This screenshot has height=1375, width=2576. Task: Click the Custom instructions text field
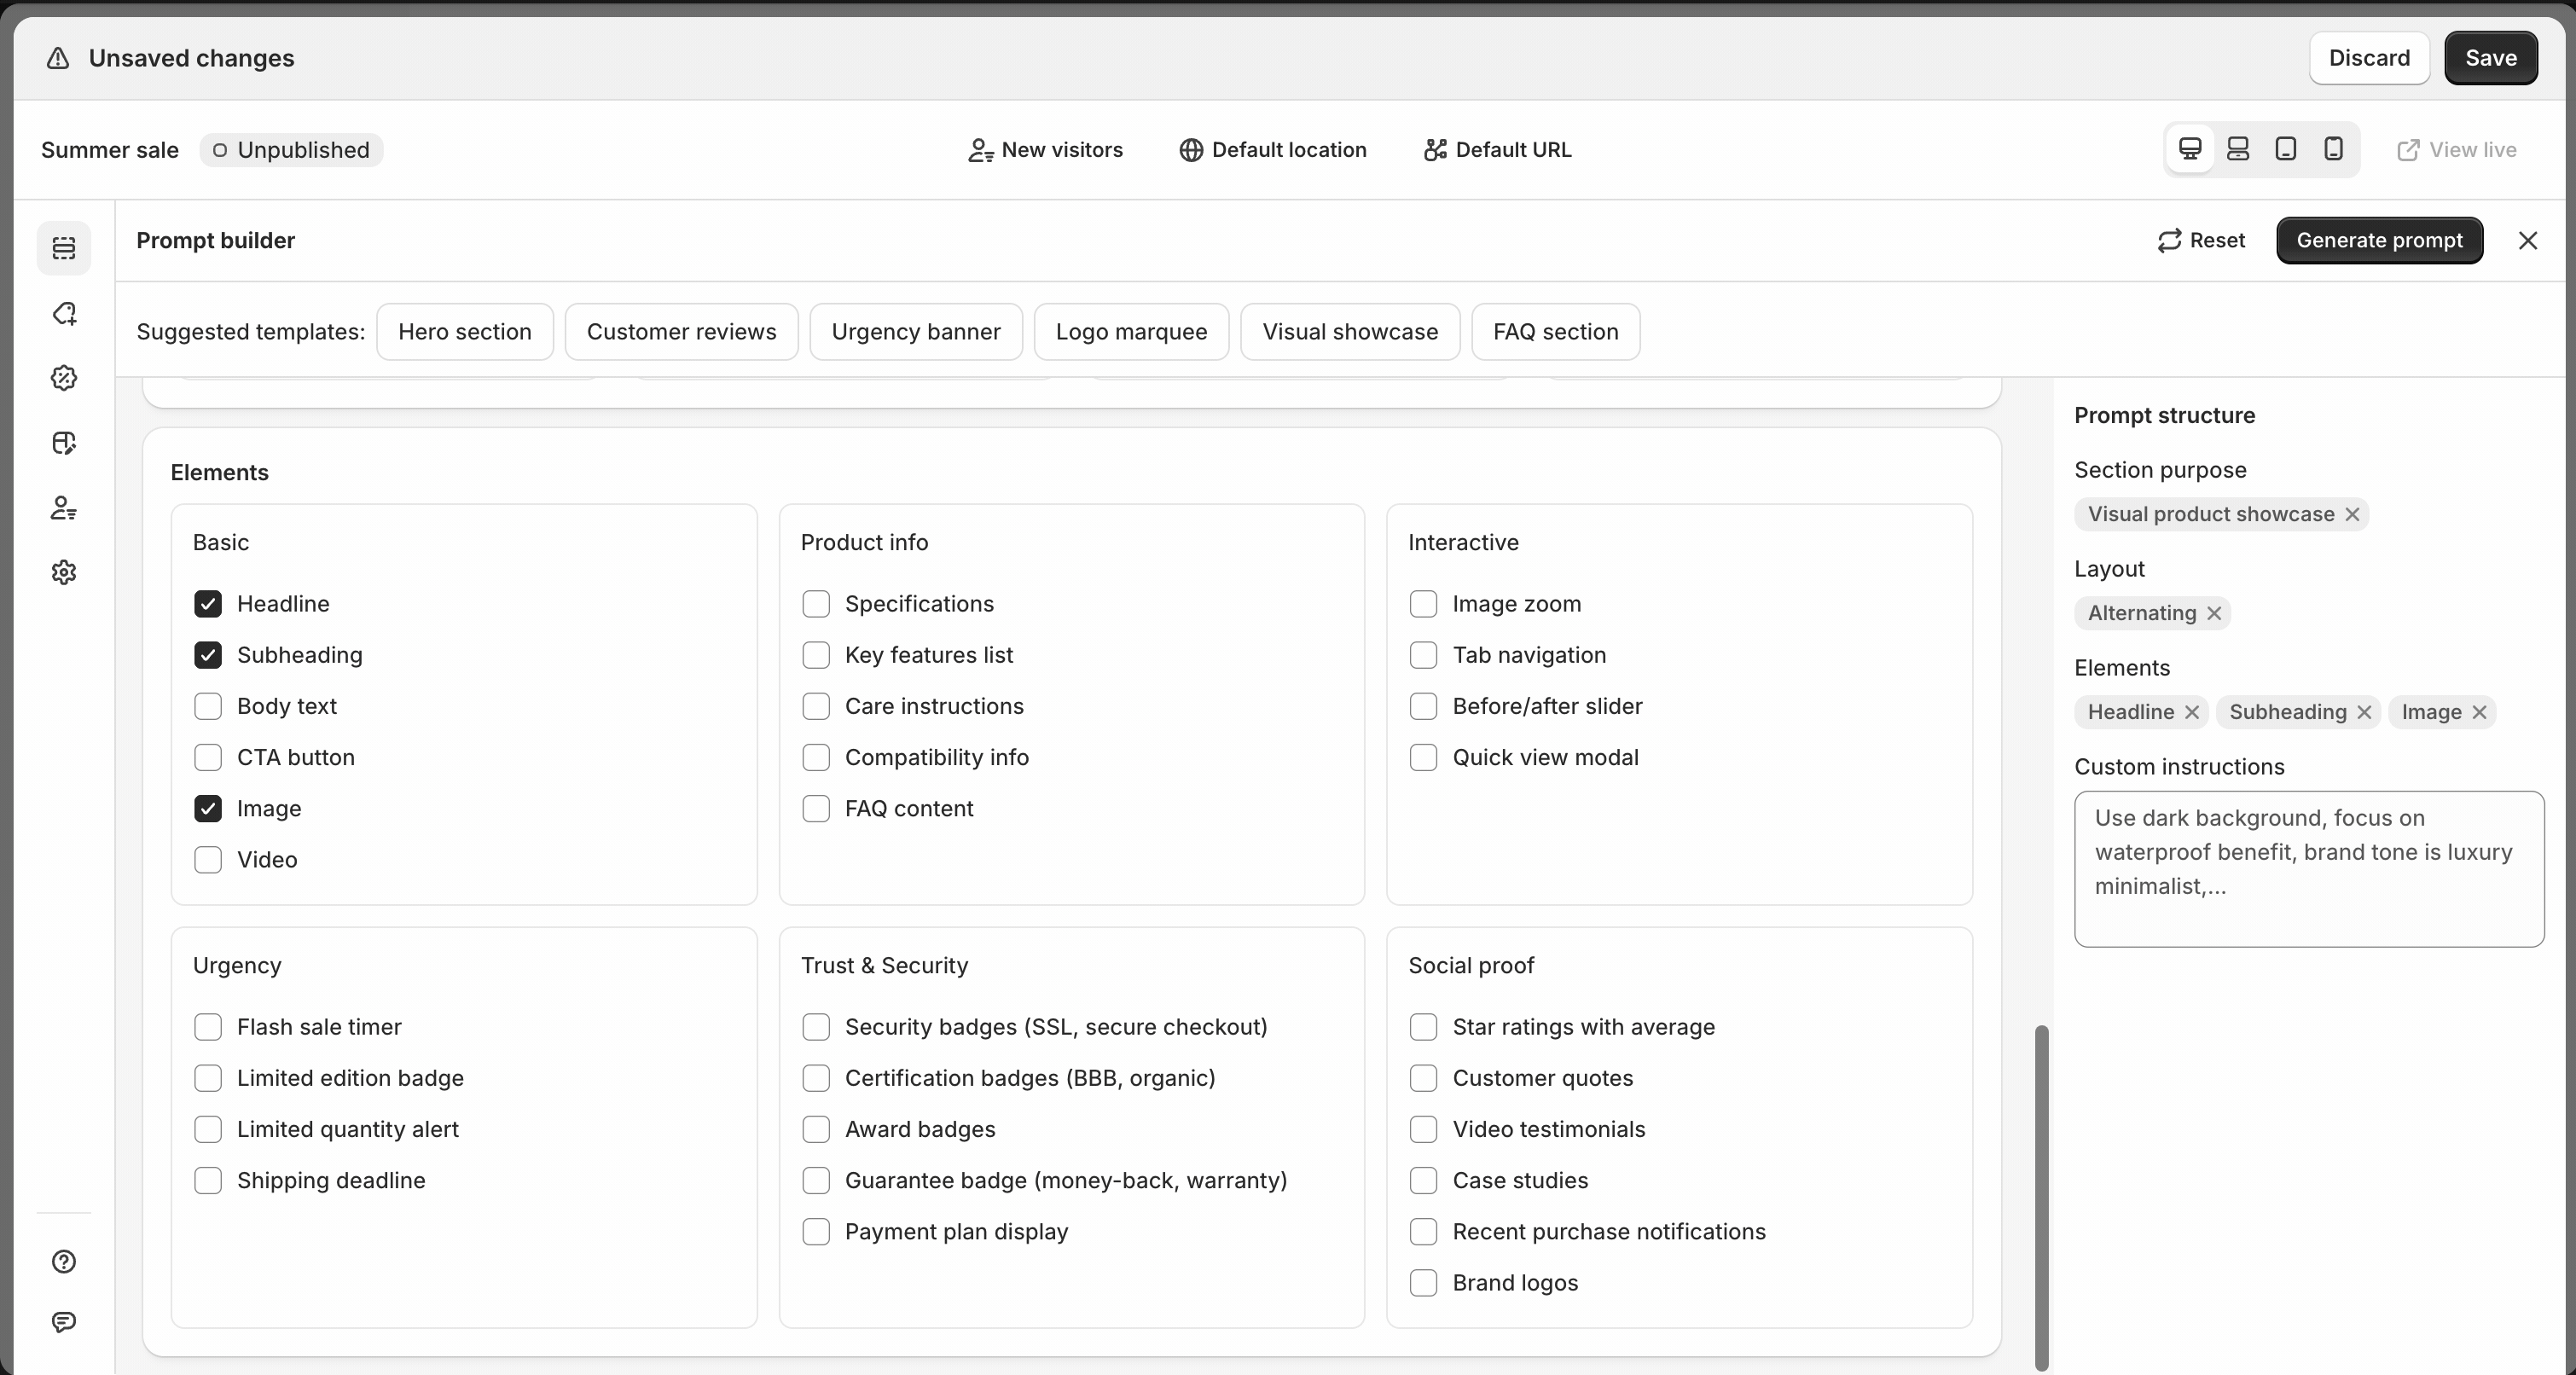click(x=2308, y=868)
